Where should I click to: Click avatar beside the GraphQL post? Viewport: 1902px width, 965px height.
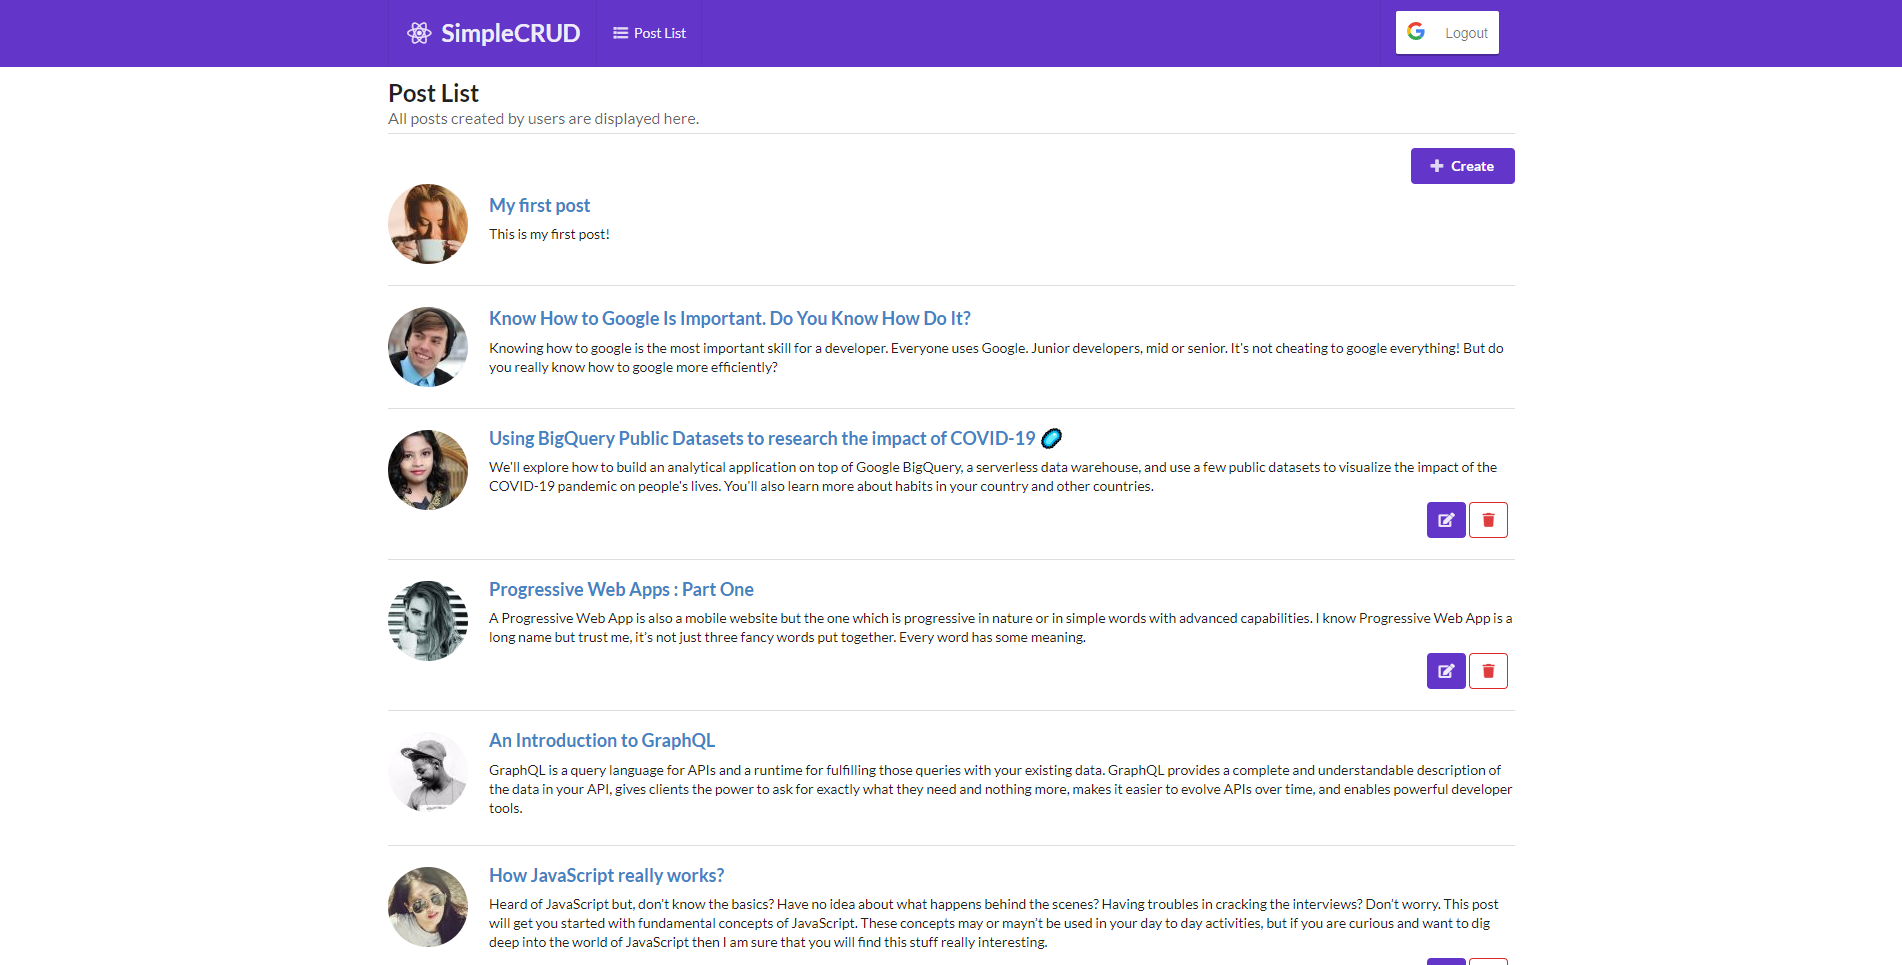[428, 772]
